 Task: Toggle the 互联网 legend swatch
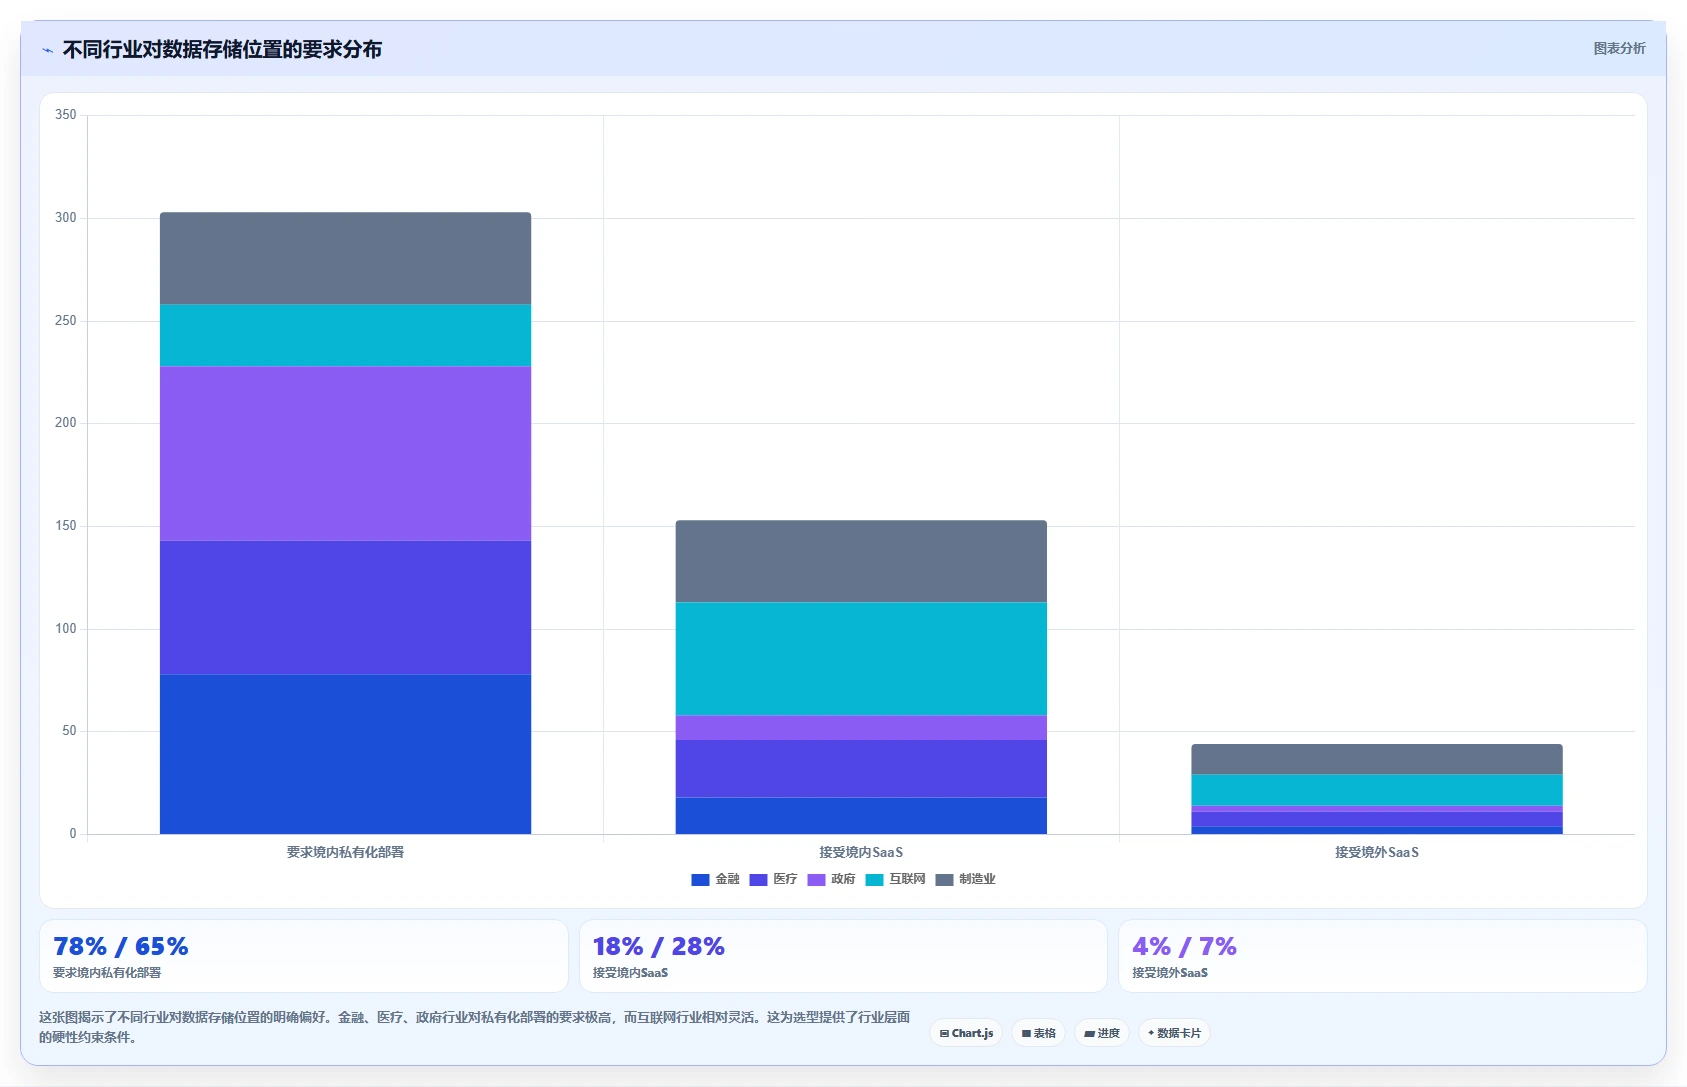point(874,880)
